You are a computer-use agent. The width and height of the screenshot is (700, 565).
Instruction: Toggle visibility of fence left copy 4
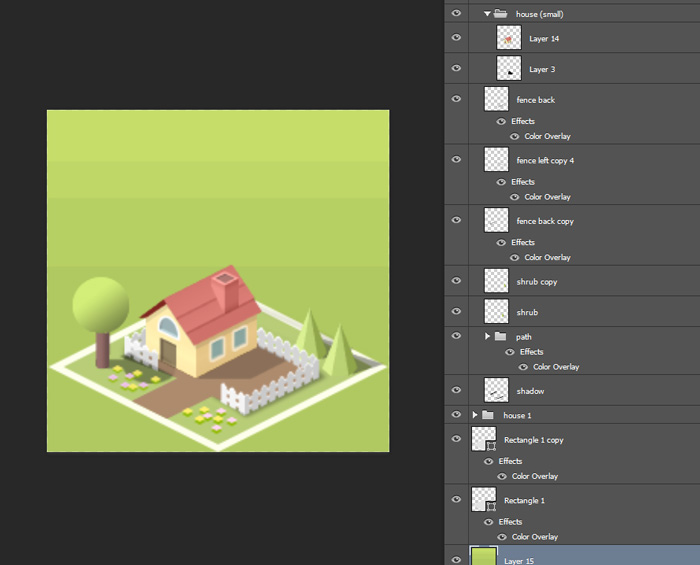coord(456,159)
